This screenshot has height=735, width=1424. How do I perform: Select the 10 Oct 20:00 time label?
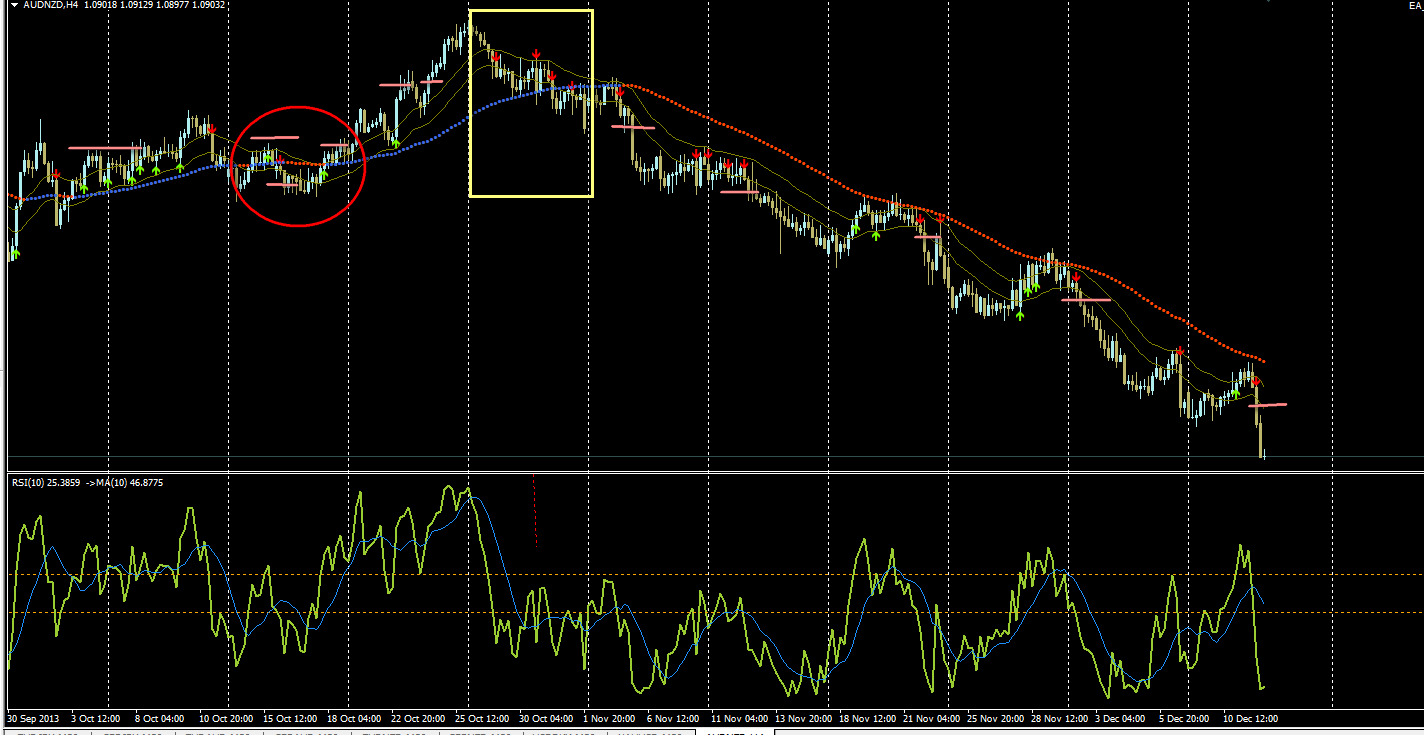tap(226, 718)
